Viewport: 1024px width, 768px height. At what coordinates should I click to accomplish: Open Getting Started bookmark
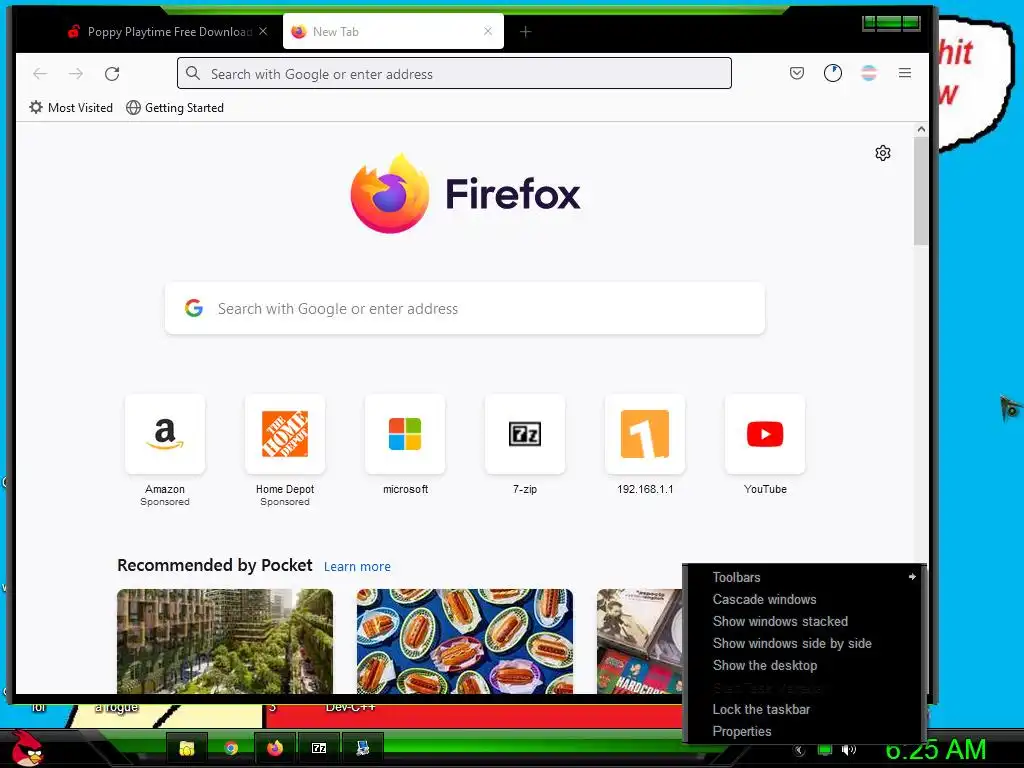175,108
